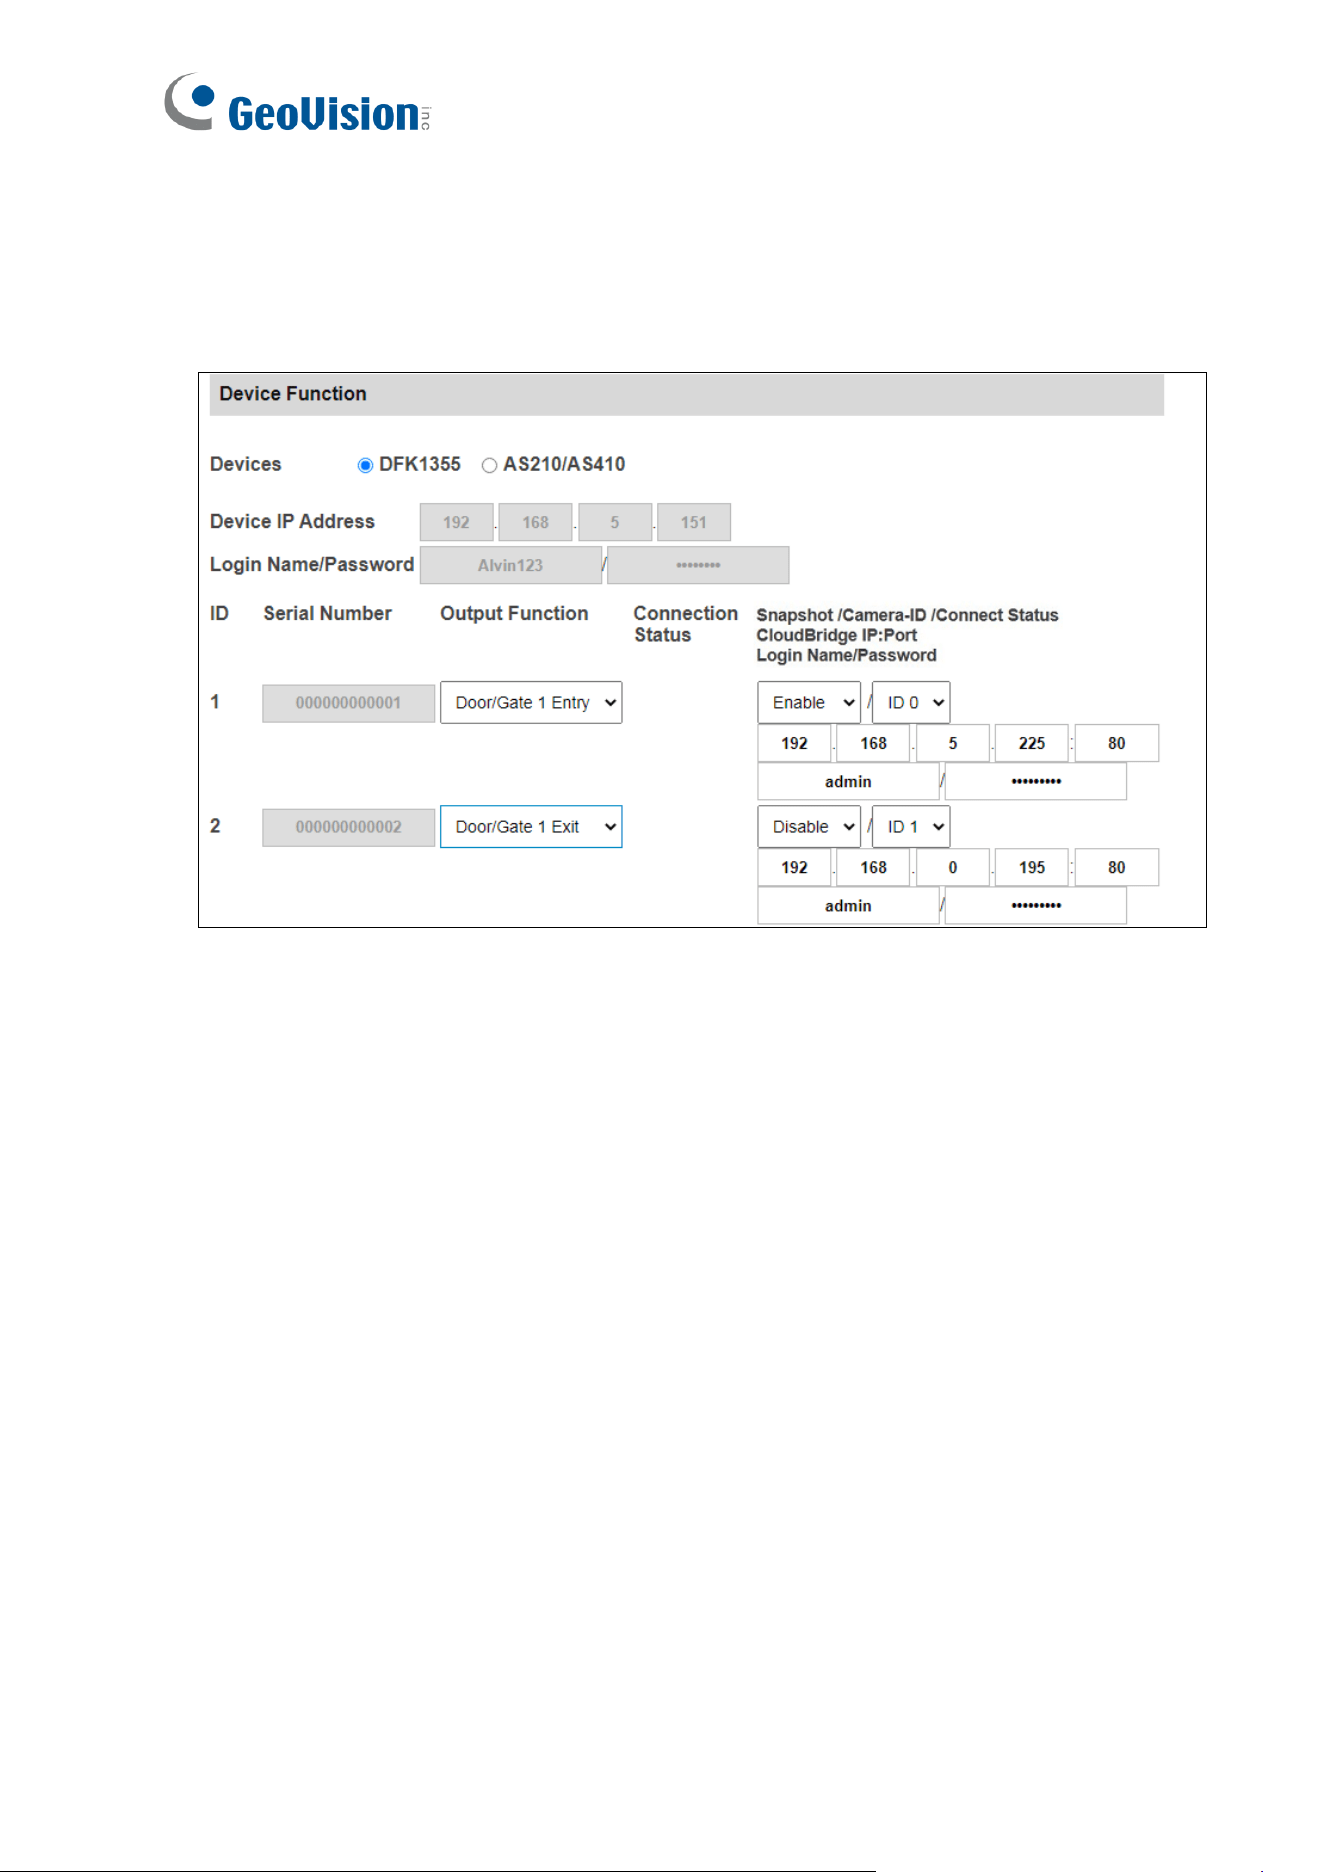Click the Login Name/Password label beside Alvin123

312,564
